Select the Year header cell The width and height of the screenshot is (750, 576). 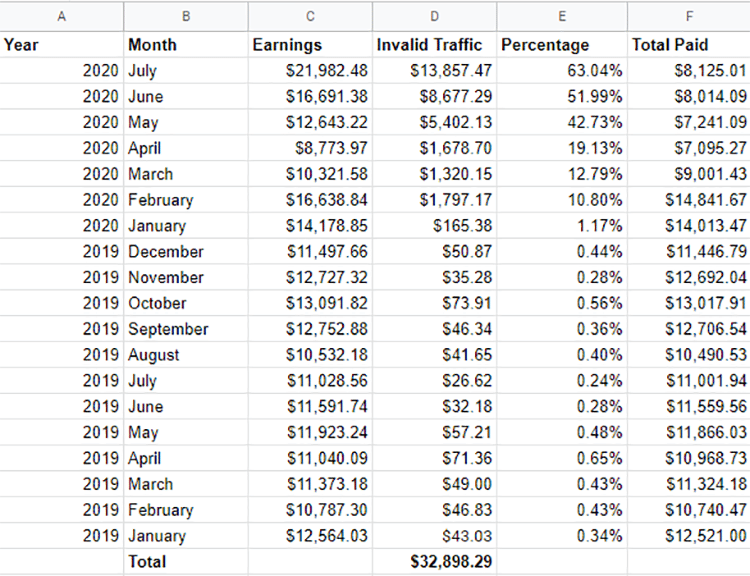coord(62,45)
